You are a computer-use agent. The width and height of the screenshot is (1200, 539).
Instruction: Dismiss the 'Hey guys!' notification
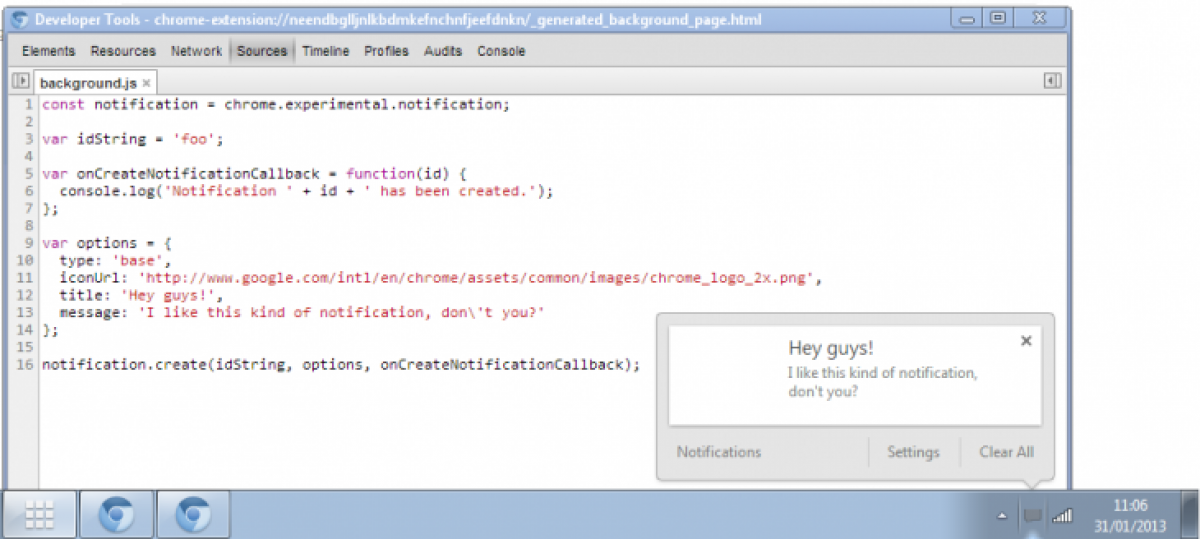[x=1025, y=341]
